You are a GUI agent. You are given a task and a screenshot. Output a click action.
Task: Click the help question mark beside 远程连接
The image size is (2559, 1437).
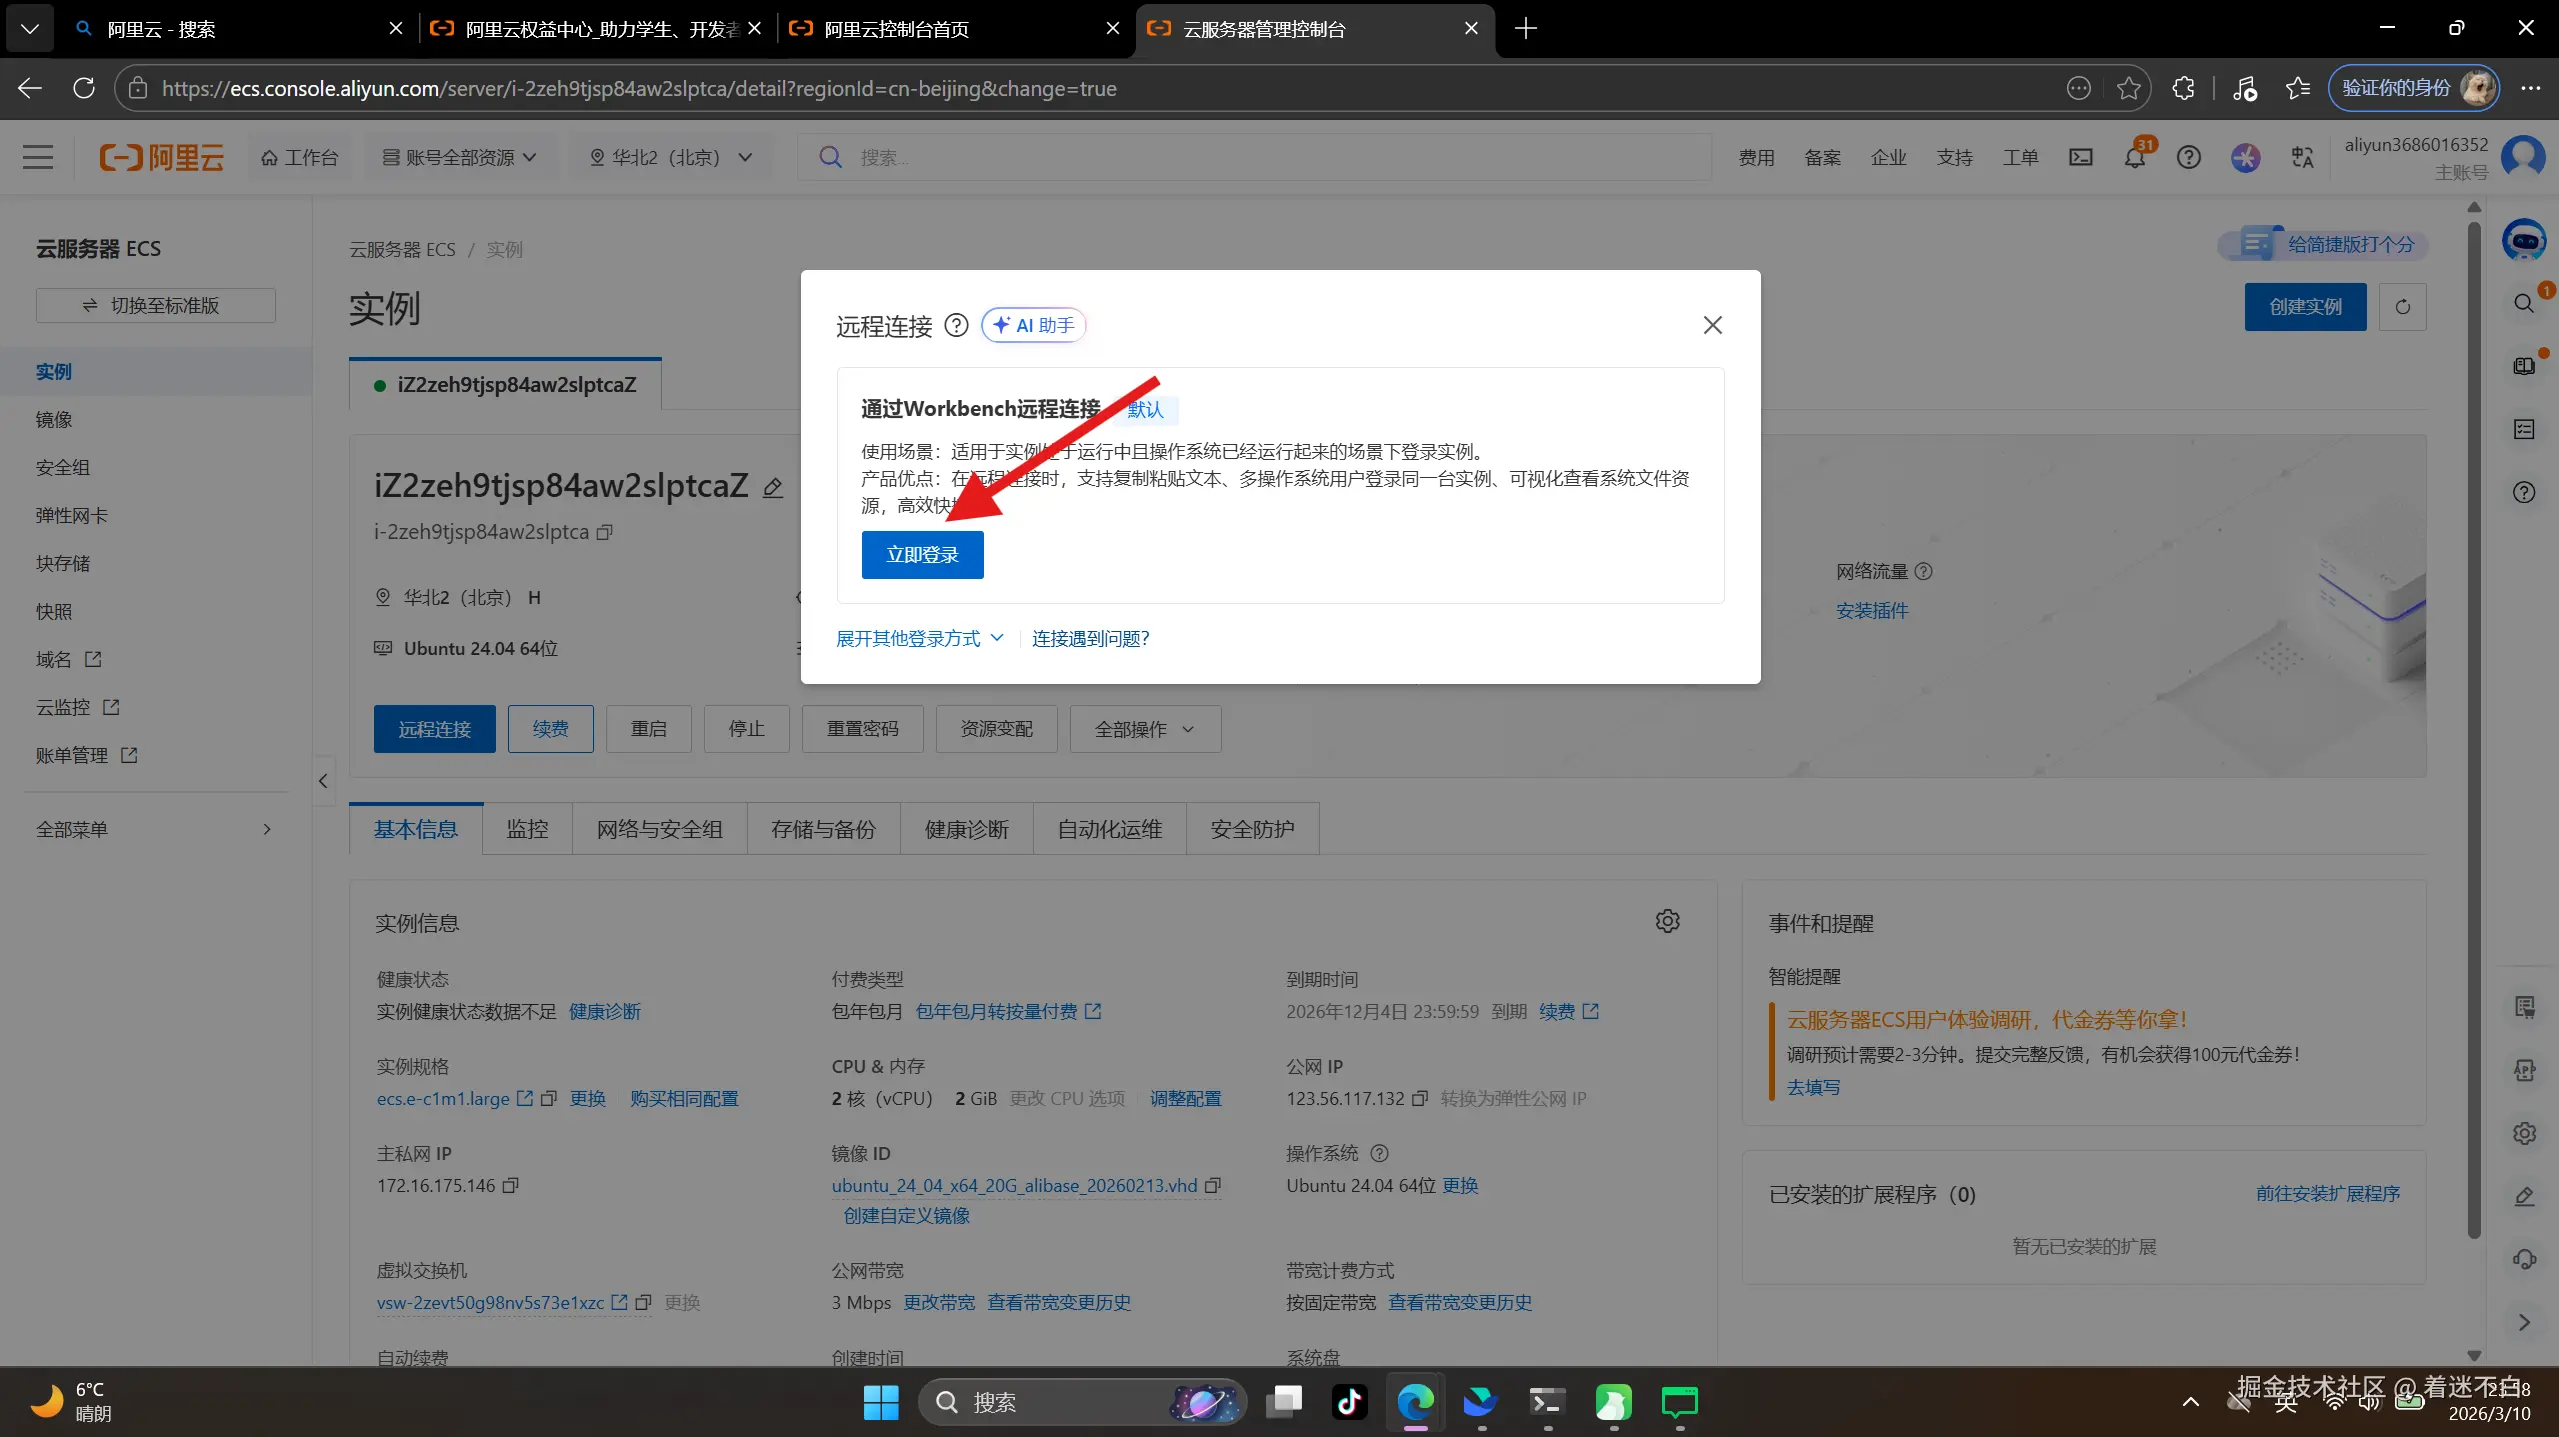(956, 326)
